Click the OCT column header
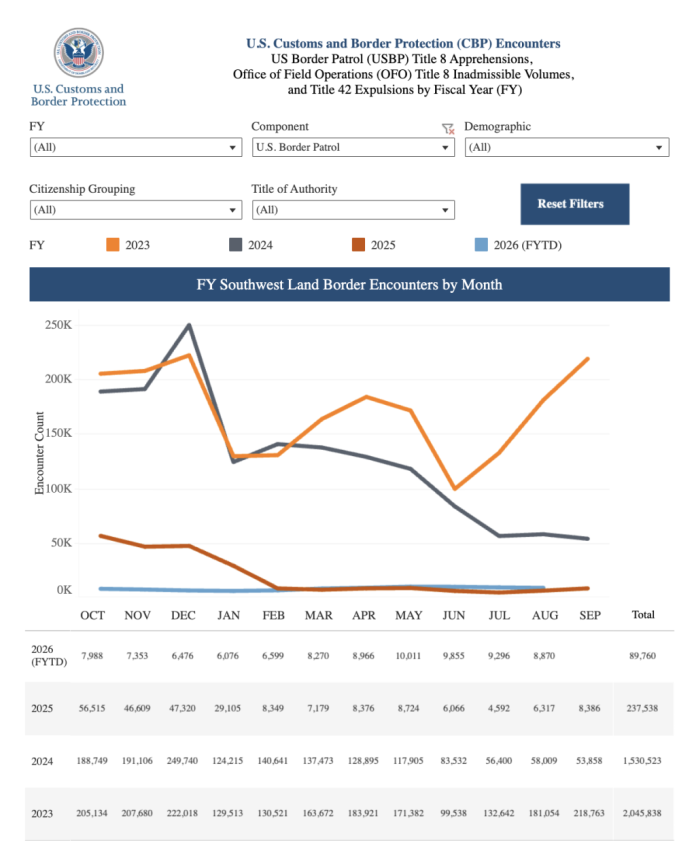The height and width of the screenshot is (844, 696). click(x=93, y=615)
